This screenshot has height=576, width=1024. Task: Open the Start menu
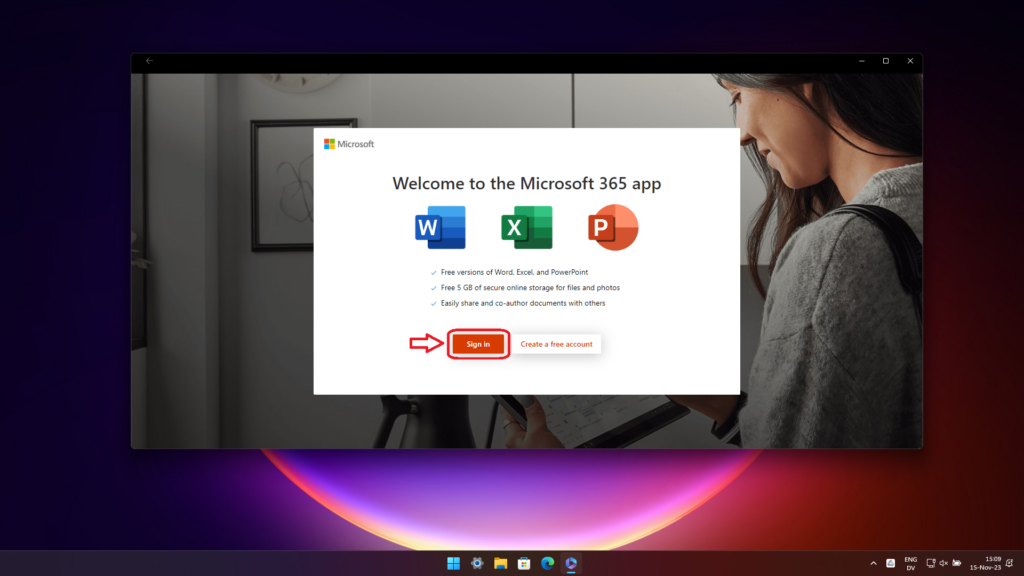point(454,563)
